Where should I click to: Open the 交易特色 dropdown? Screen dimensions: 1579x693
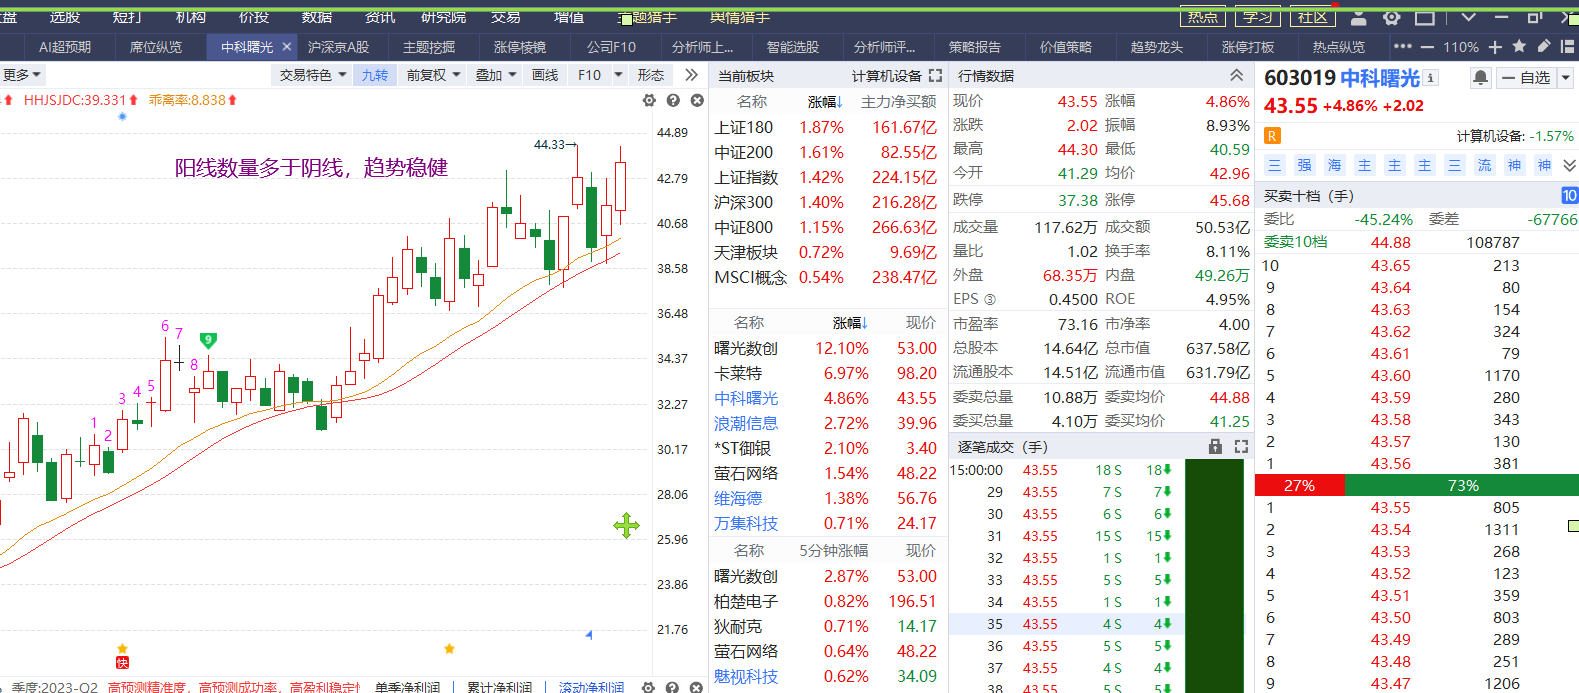coord(313,75)
